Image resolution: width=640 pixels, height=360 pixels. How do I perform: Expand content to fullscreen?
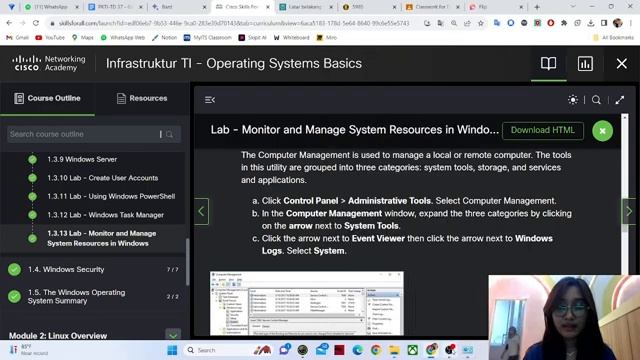[620, 100]
